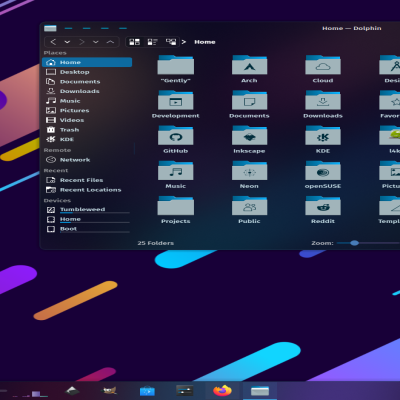The height and width of the screenshot is (400, 400).
Task: Select the Inkscape folder
Action: coord(249,140)
